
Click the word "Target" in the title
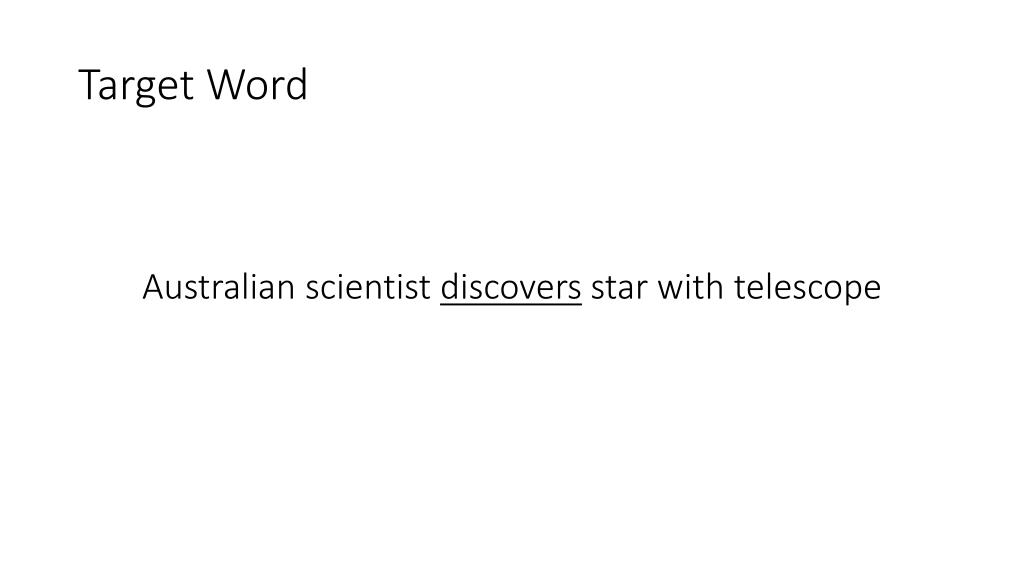[136, 85]
